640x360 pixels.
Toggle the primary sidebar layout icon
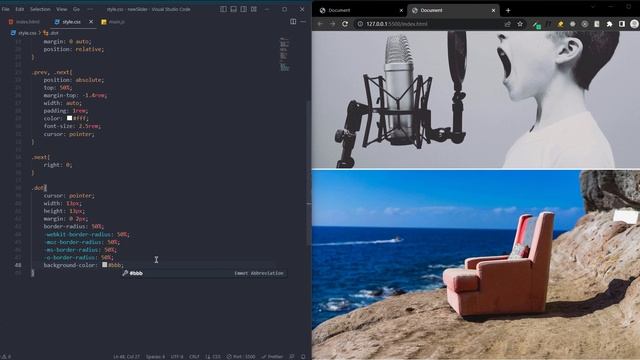[223, 9]
